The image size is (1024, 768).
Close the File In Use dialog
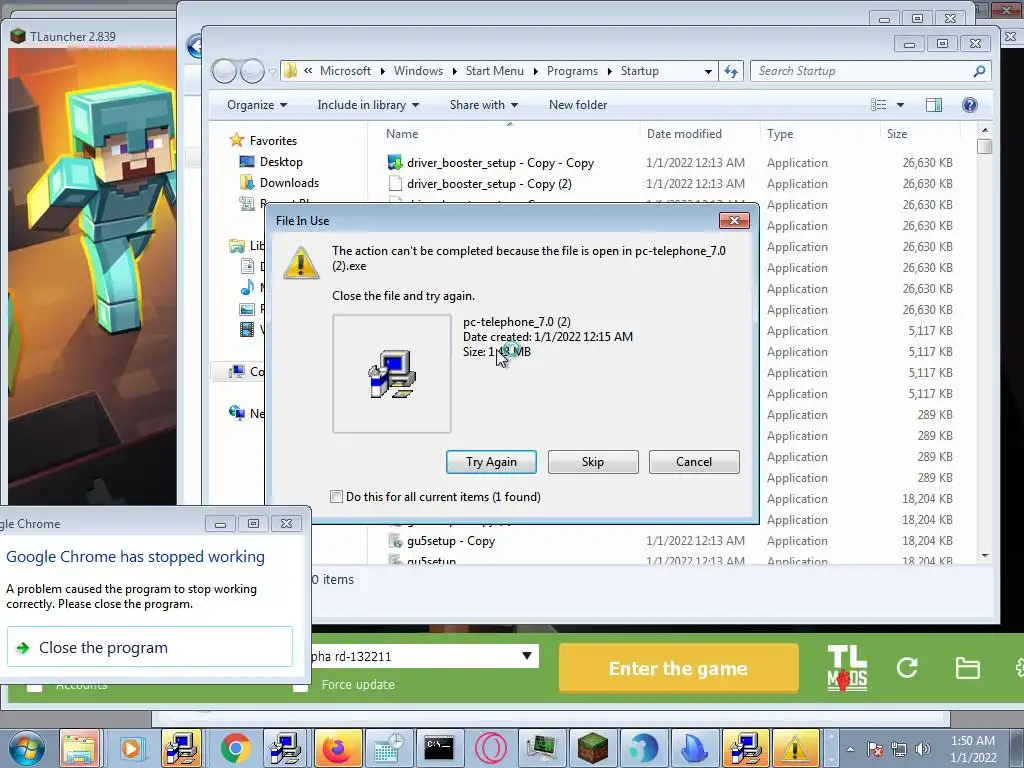tap(734, 221)
